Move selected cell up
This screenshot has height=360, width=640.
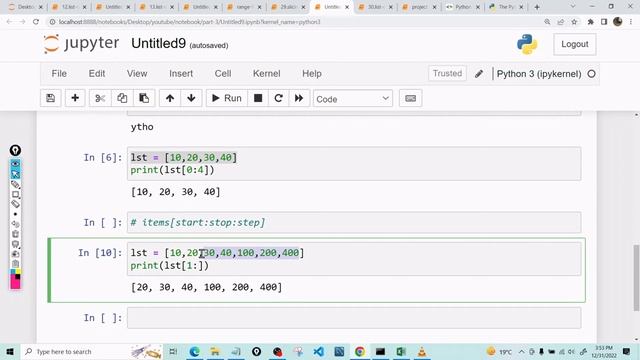170,98
